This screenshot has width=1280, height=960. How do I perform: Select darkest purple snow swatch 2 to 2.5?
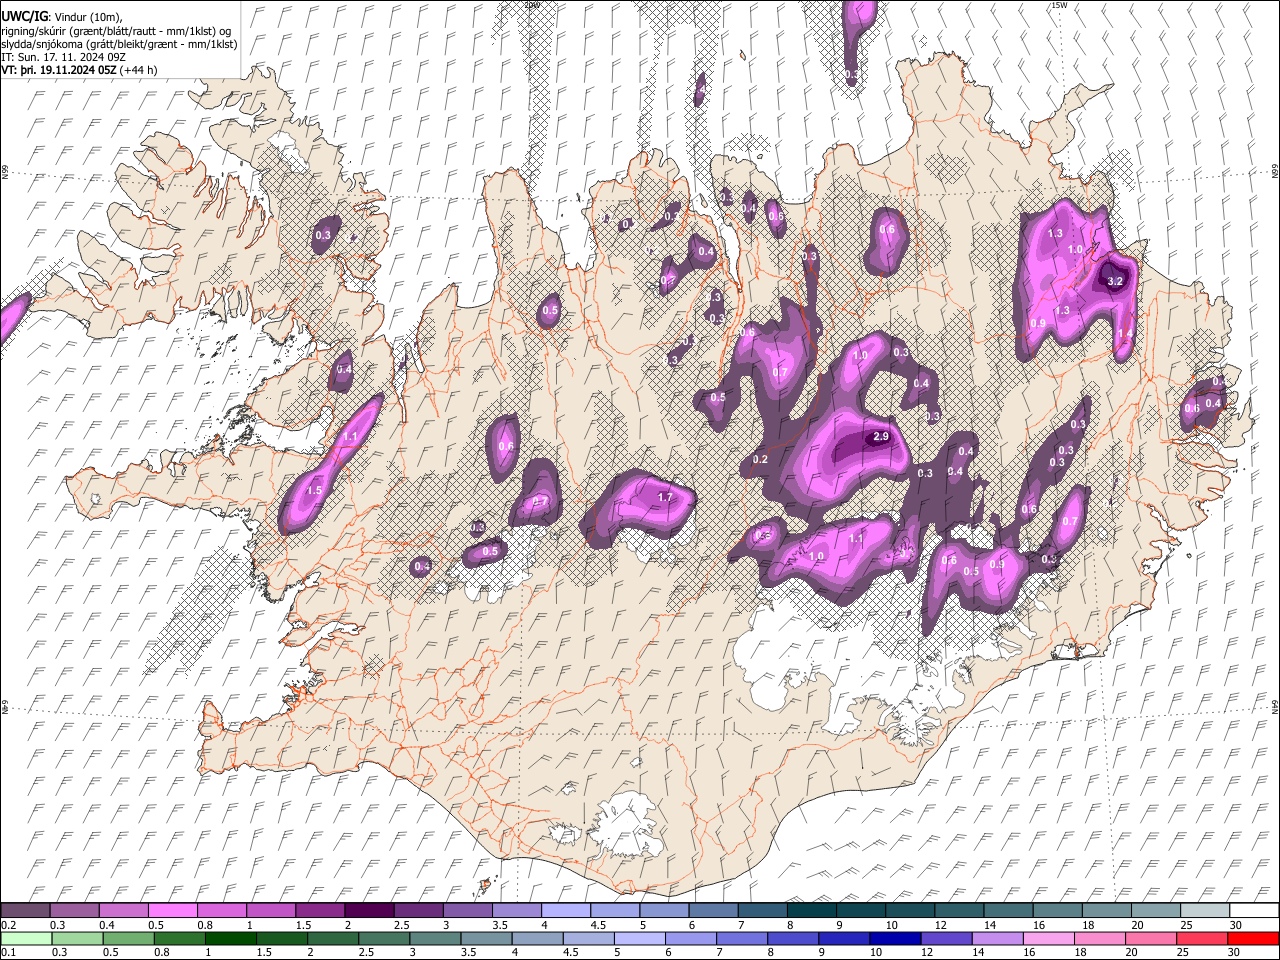[x=369, y=911]
